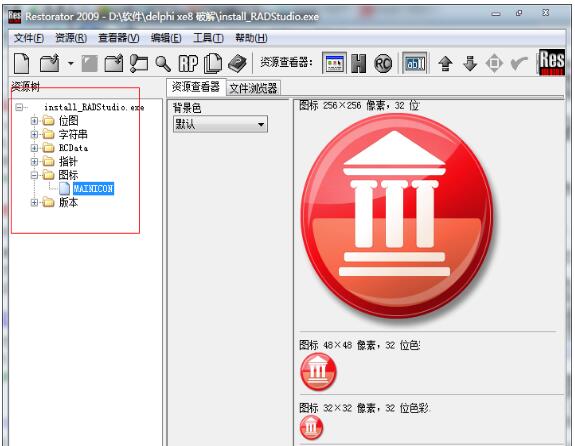This screenshot has height=446, width=575.
Task: Click the RP ResPatcher toolbar icon
Action: coord(188,63)
